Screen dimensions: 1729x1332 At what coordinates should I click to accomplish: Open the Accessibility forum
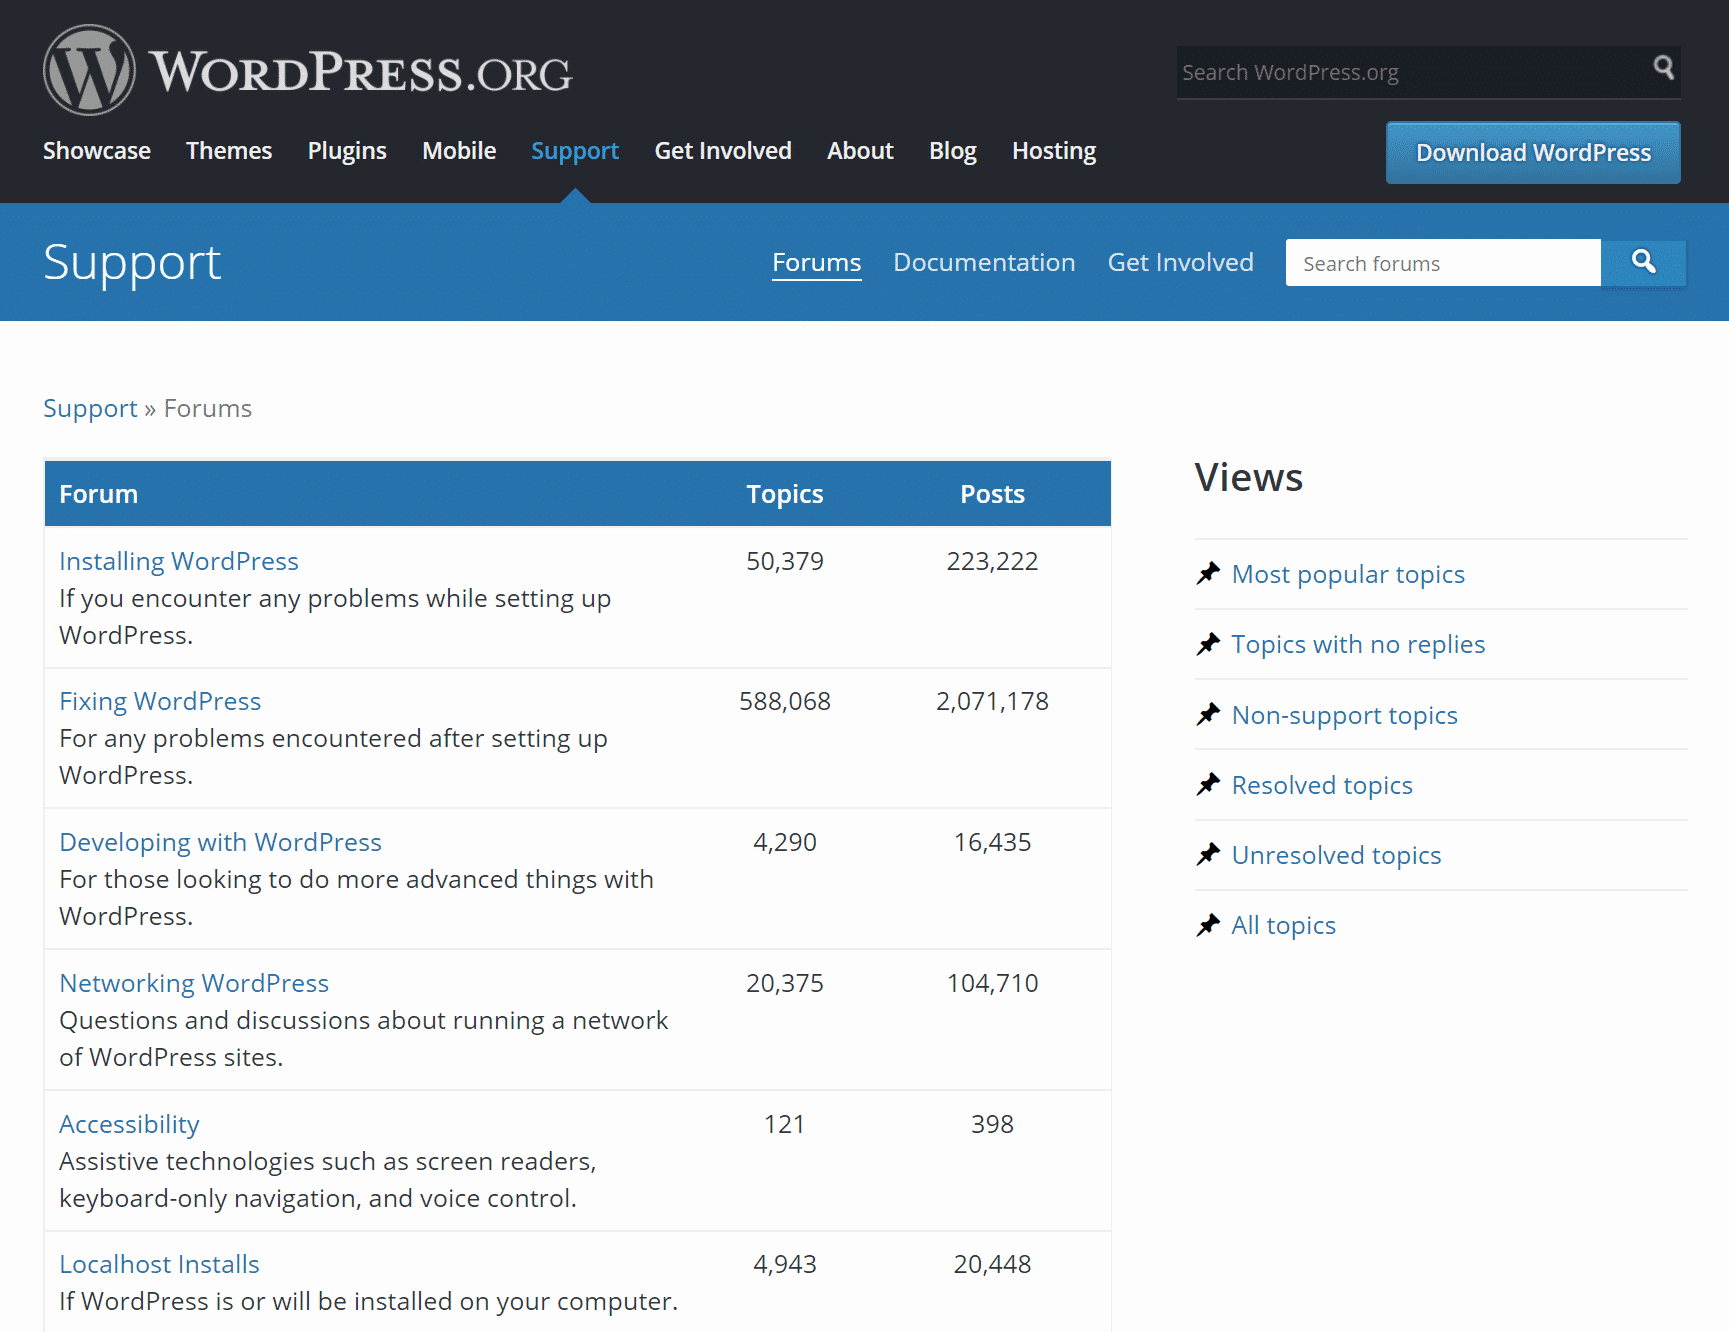pyautogui.click(x=129, y=1124)
